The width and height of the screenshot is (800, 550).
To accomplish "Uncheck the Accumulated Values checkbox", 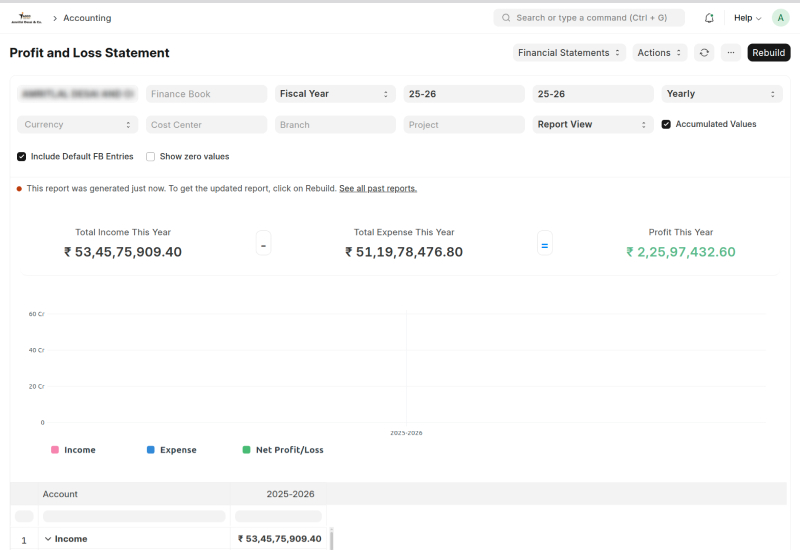I will tap(666, 125).
